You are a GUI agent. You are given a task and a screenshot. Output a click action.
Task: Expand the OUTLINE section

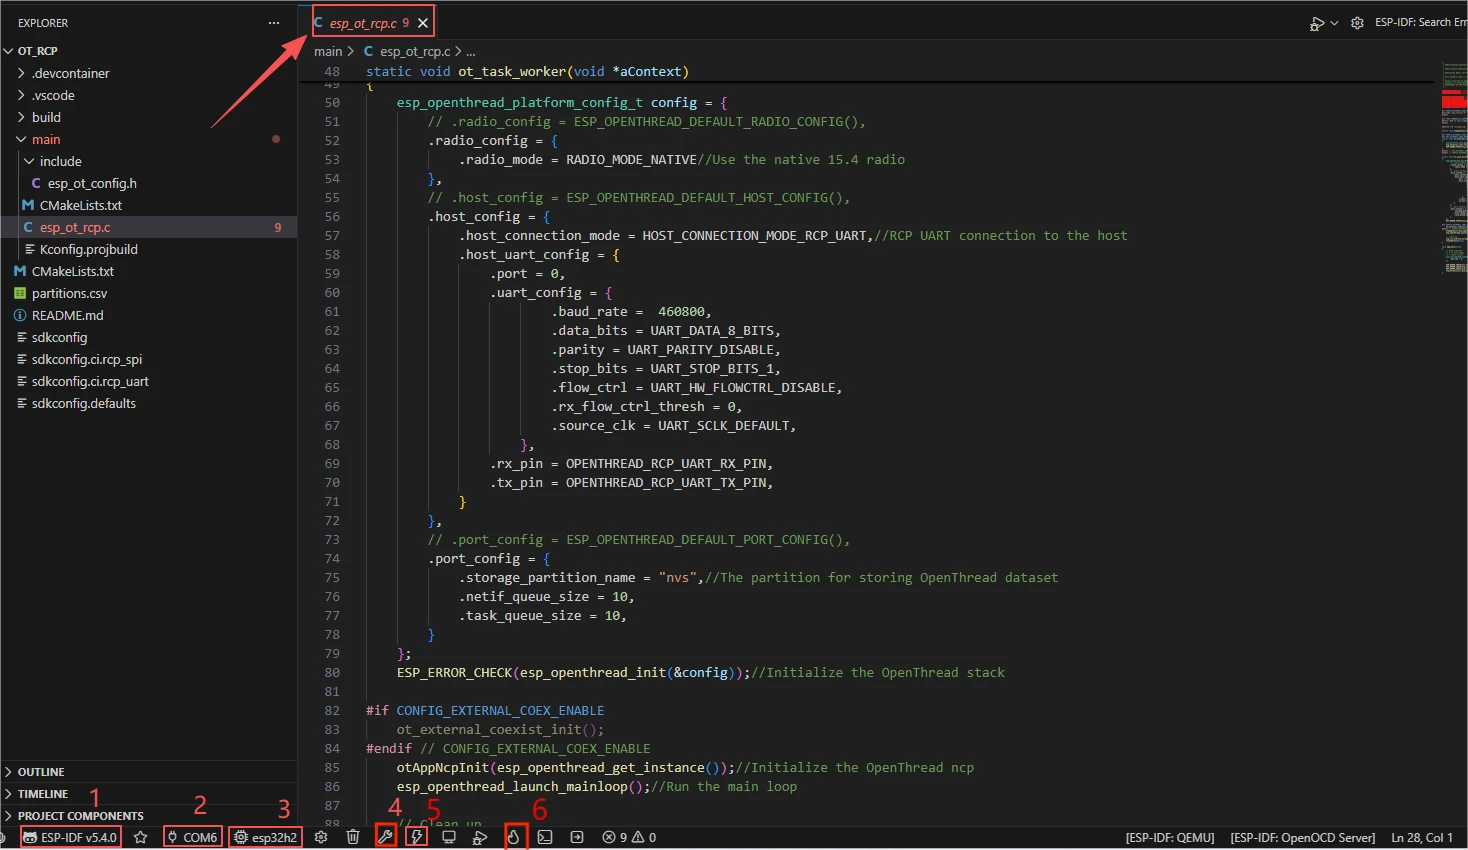click(x=41, y=772)
